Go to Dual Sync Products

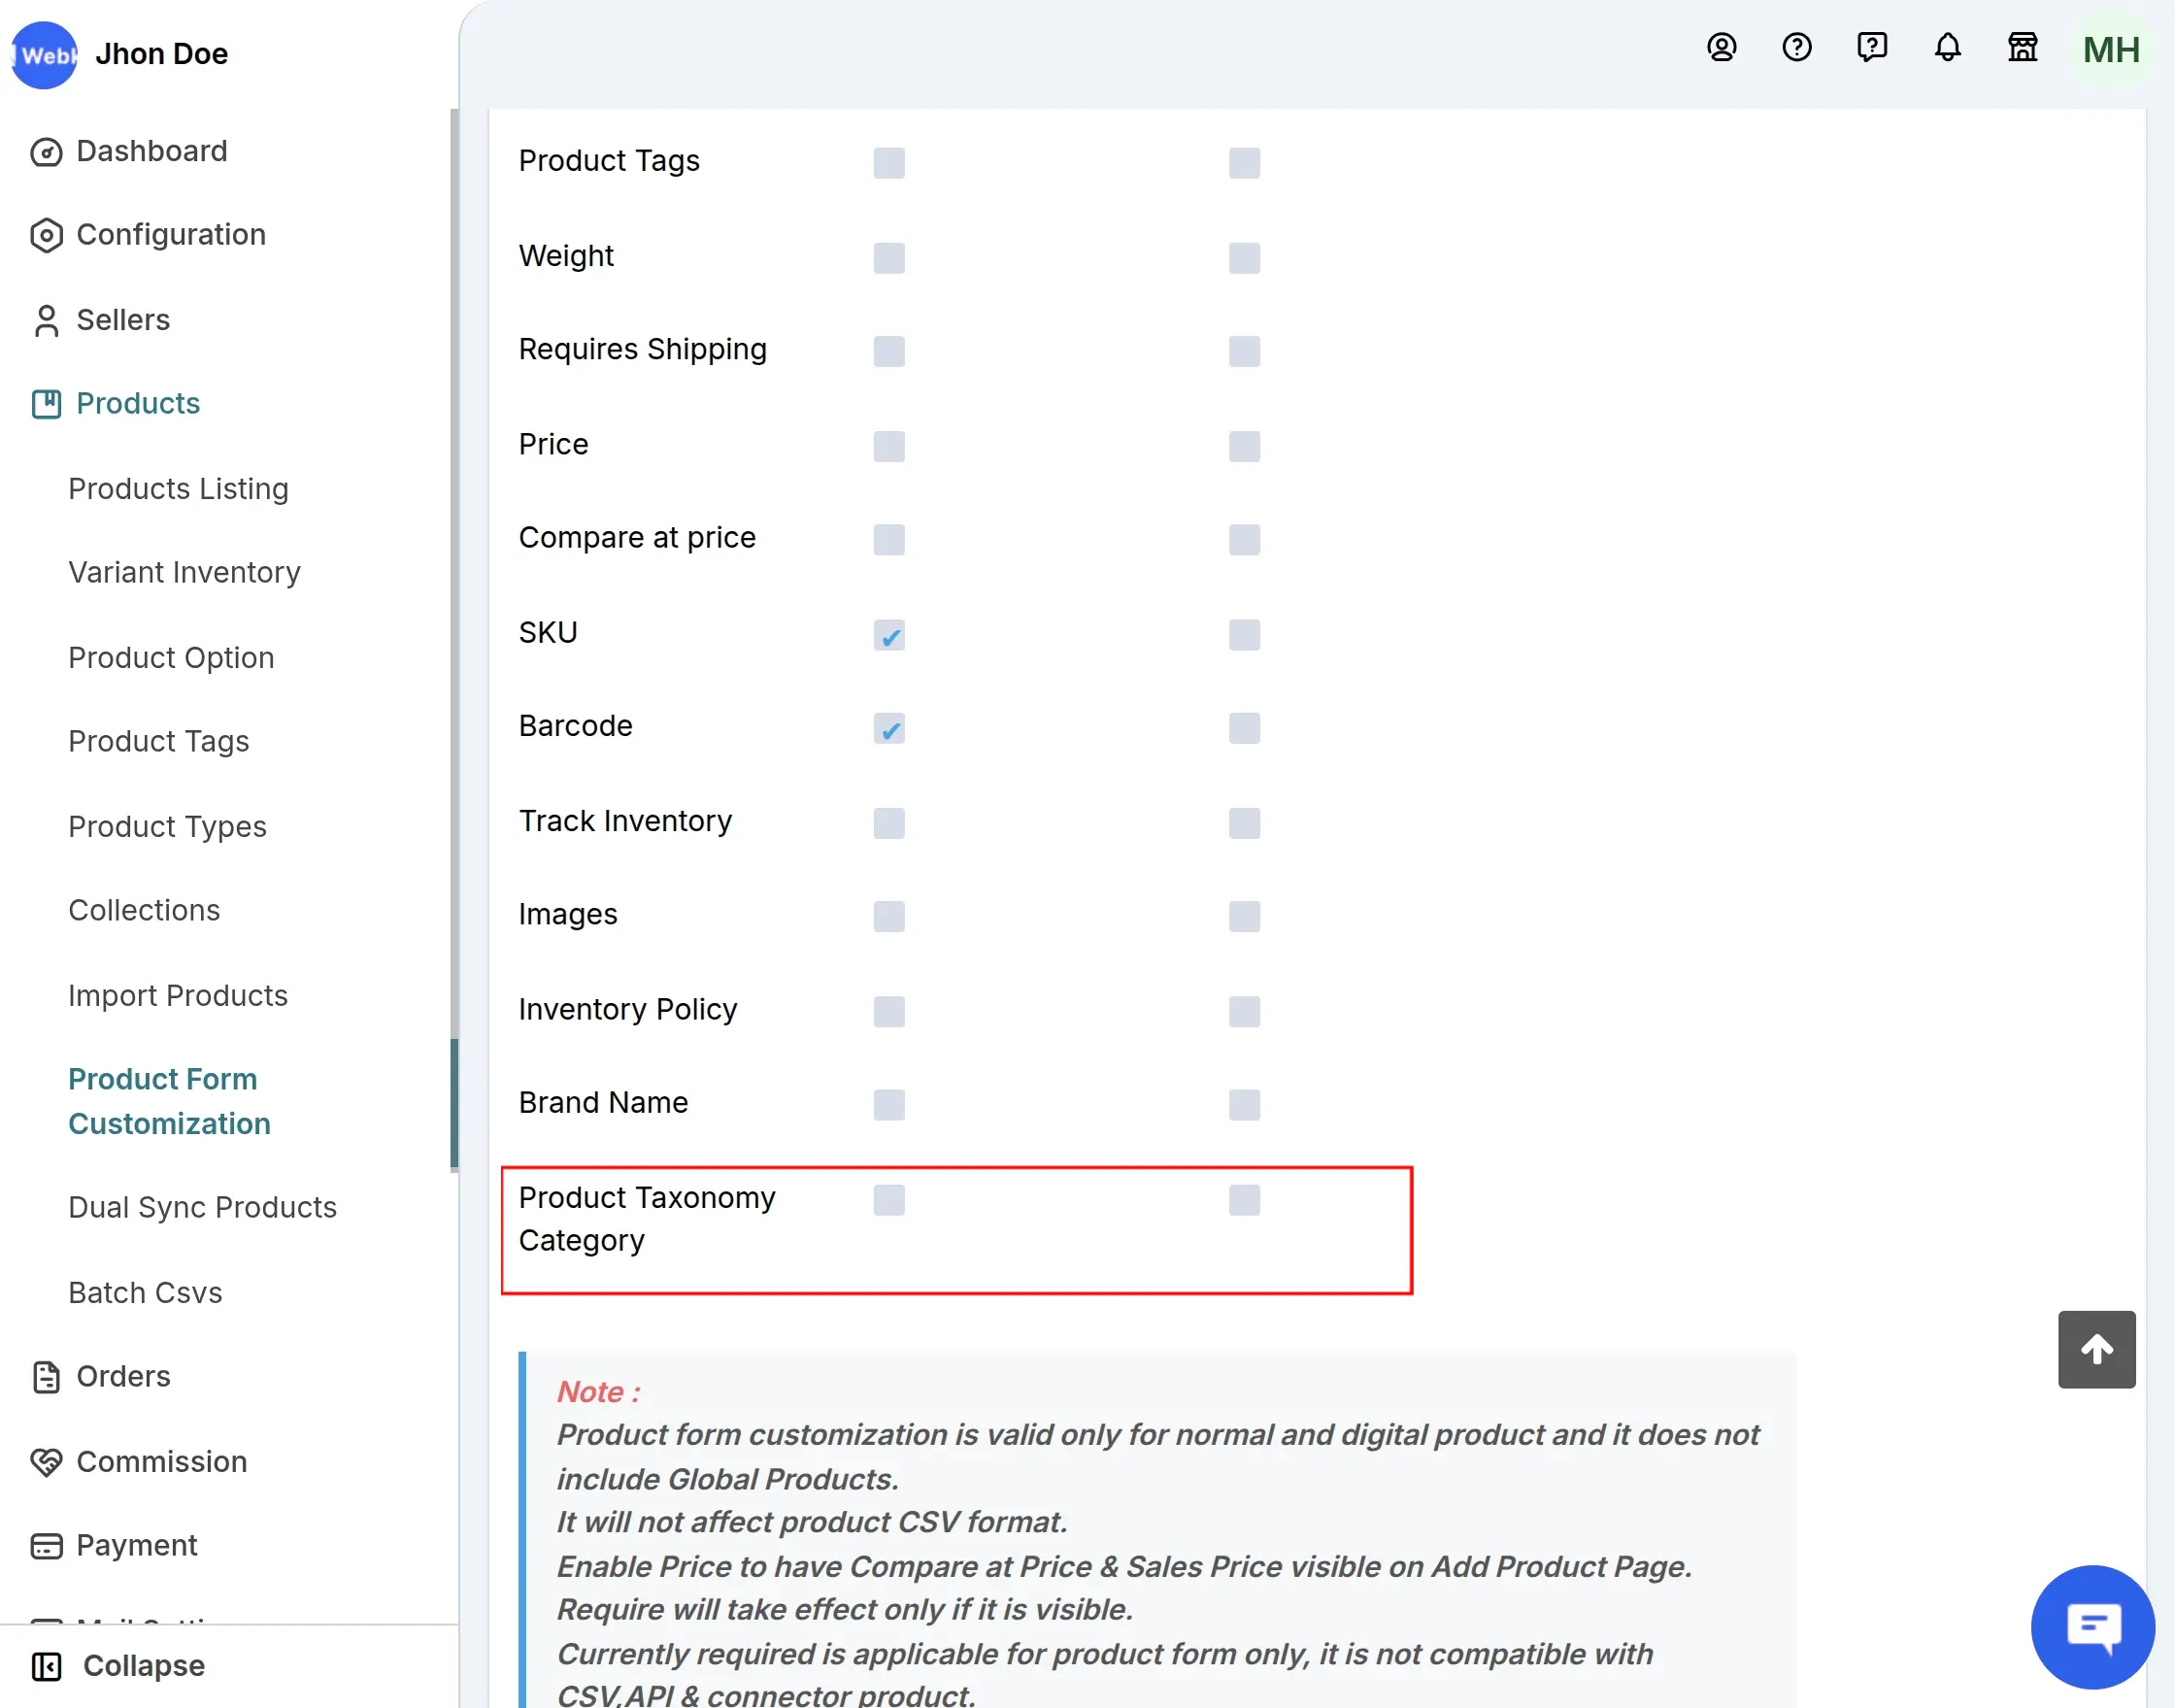point(202,1207)
